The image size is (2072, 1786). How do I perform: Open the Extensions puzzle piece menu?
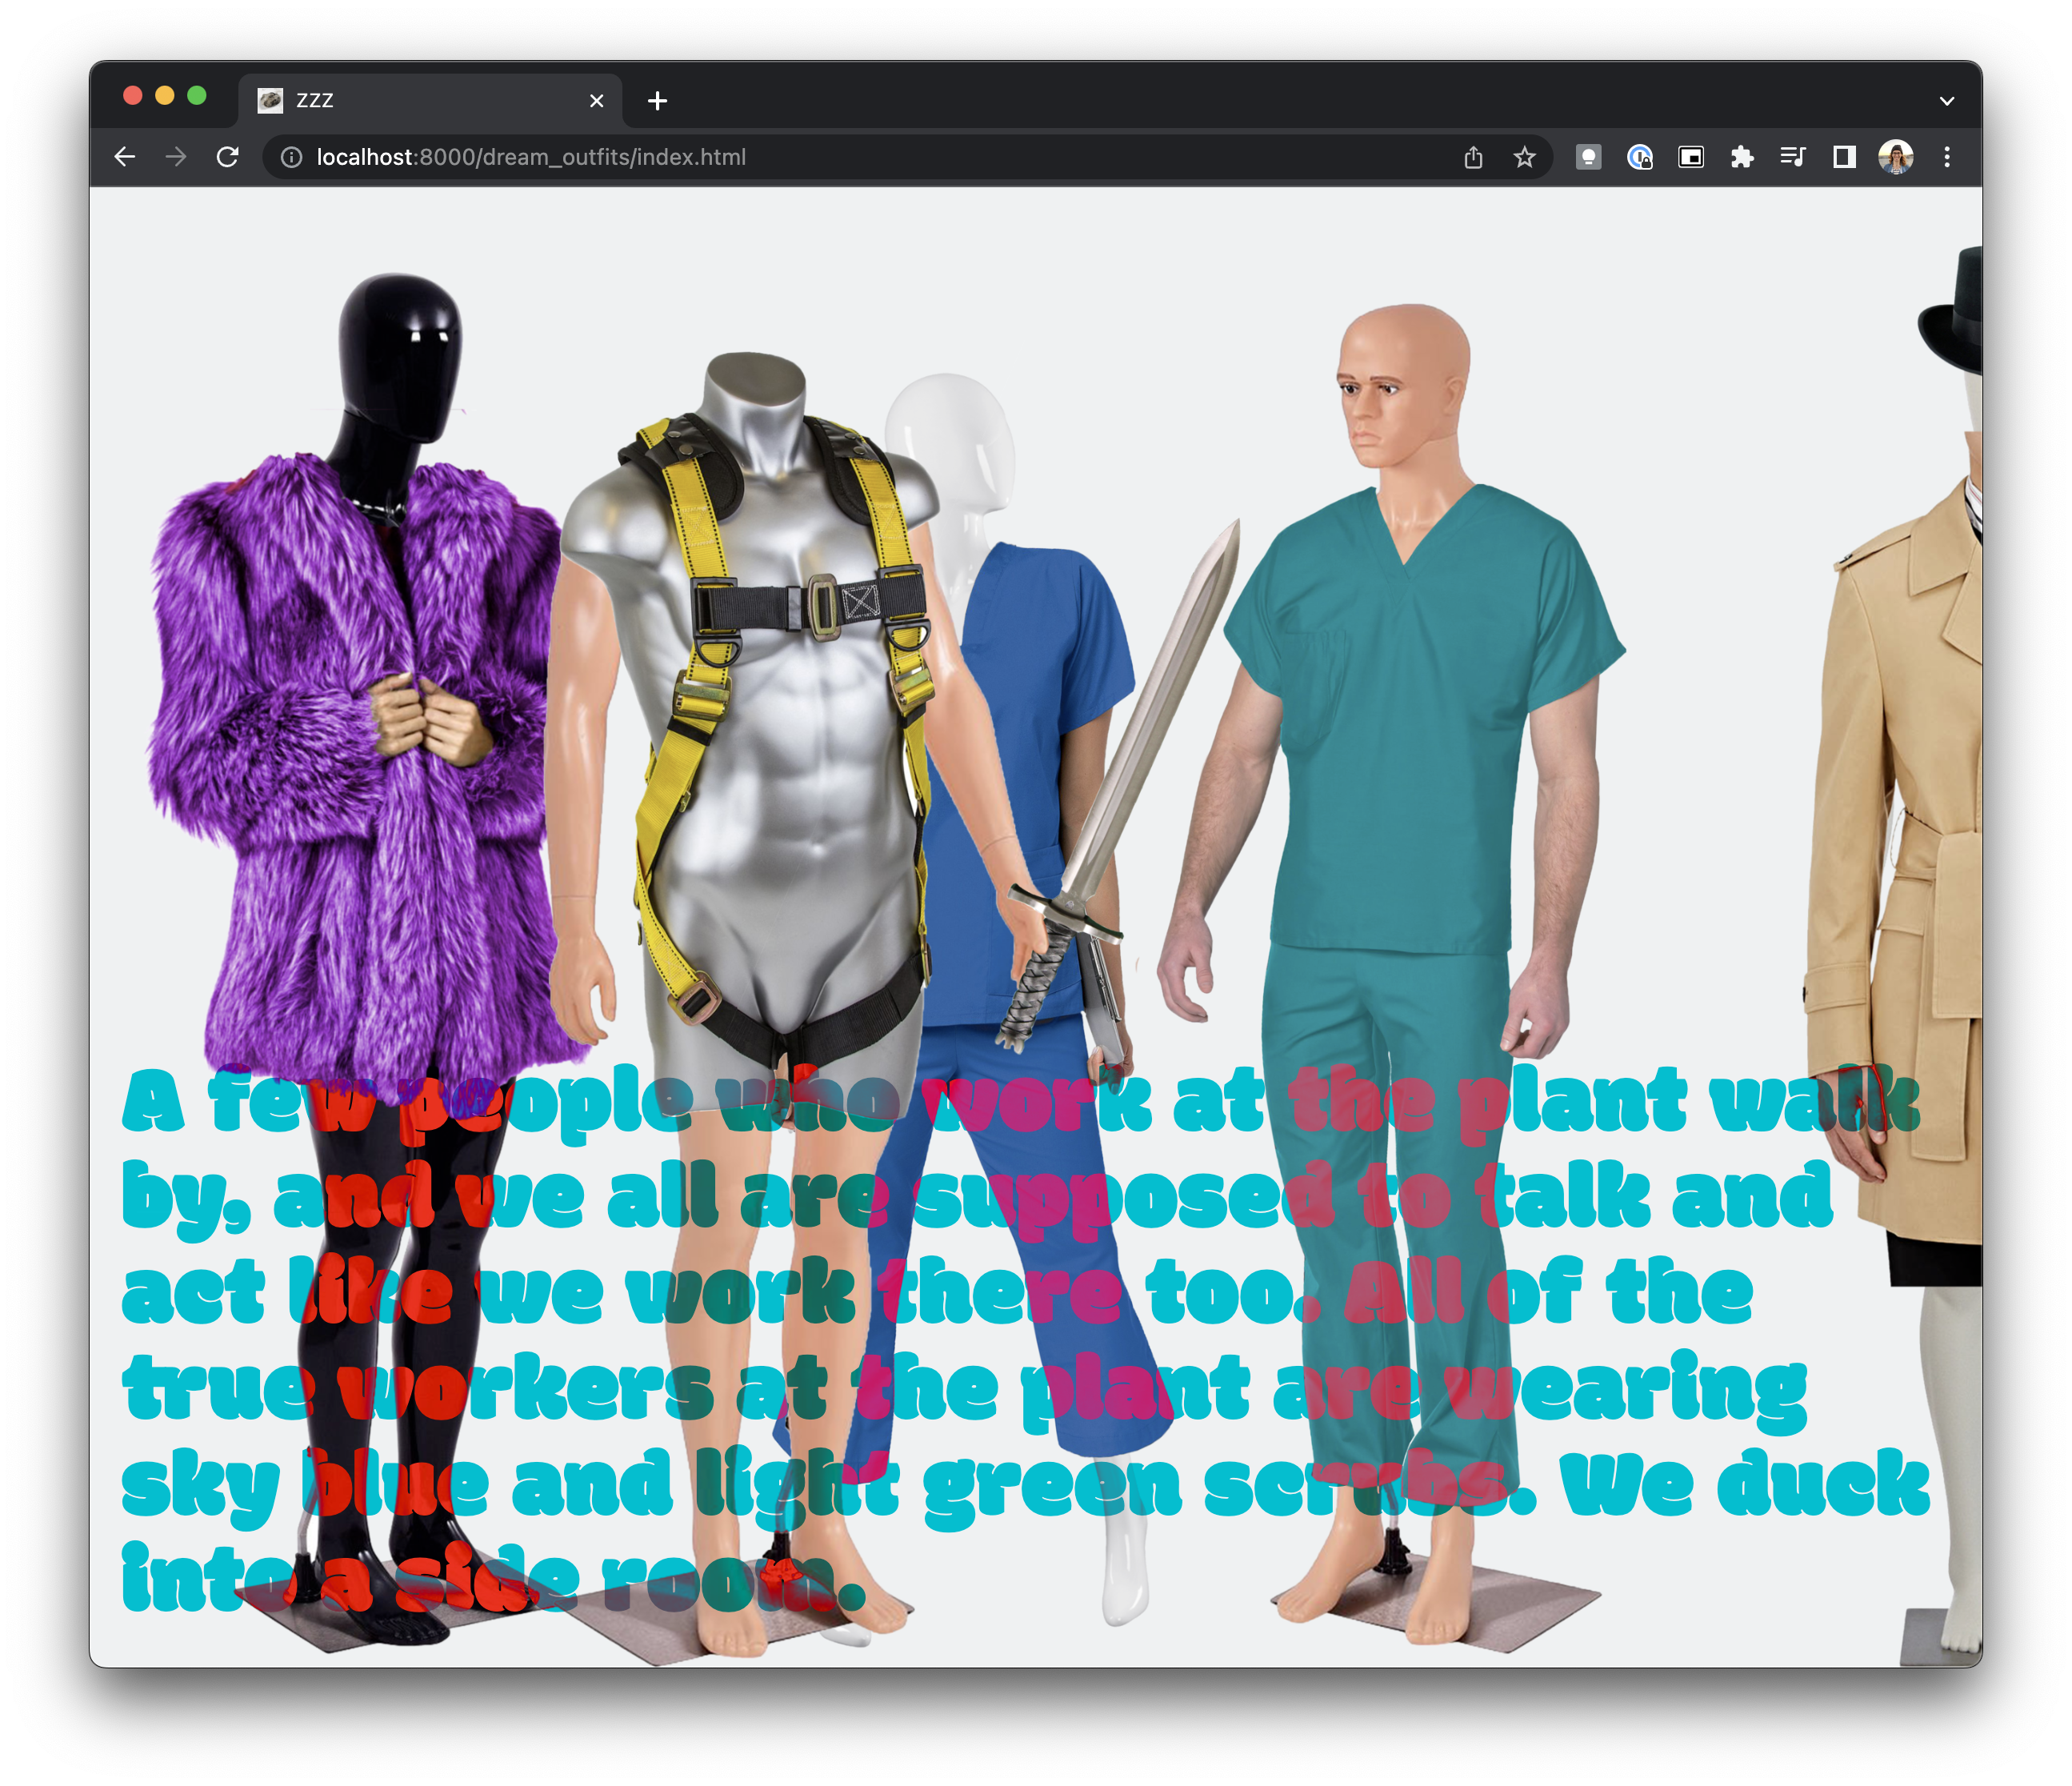(1742, 157)
